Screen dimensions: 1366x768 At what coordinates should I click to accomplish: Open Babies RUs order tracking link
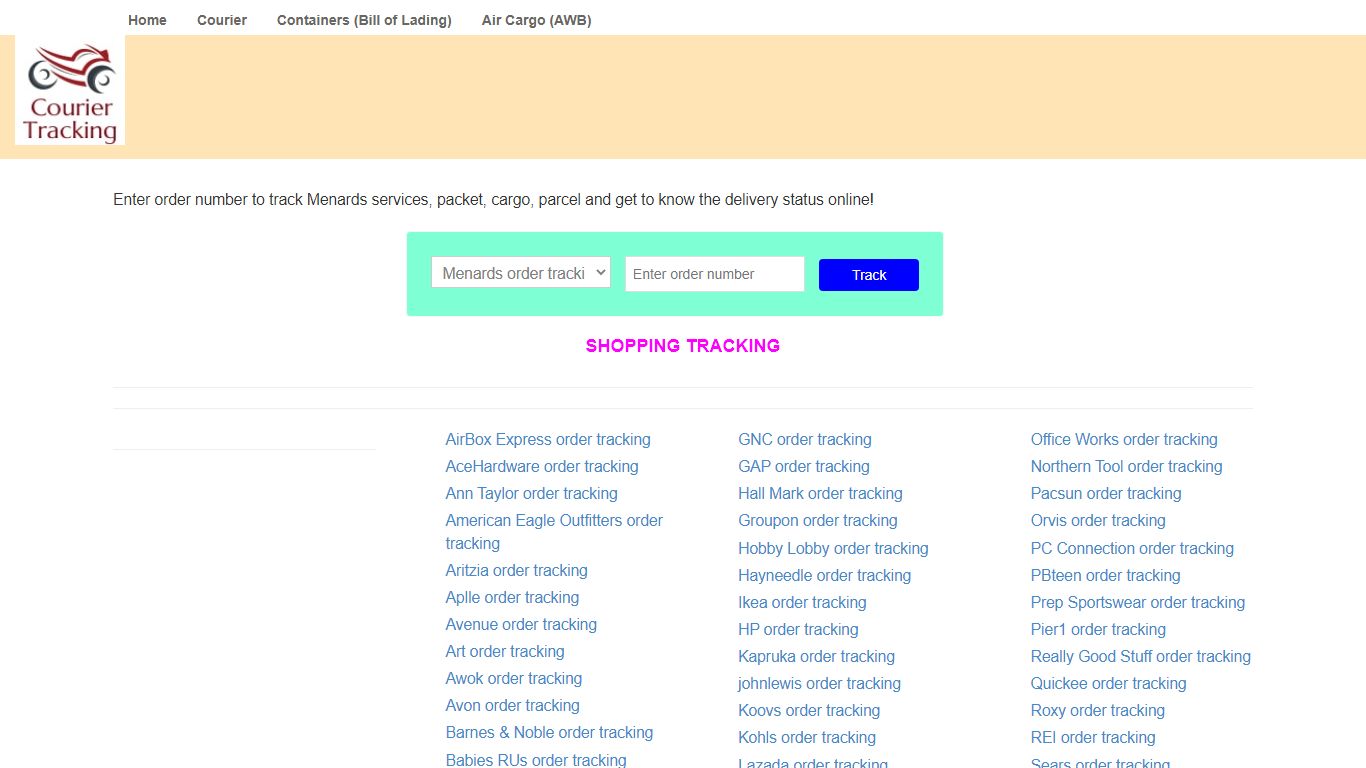tap(536, 759)
